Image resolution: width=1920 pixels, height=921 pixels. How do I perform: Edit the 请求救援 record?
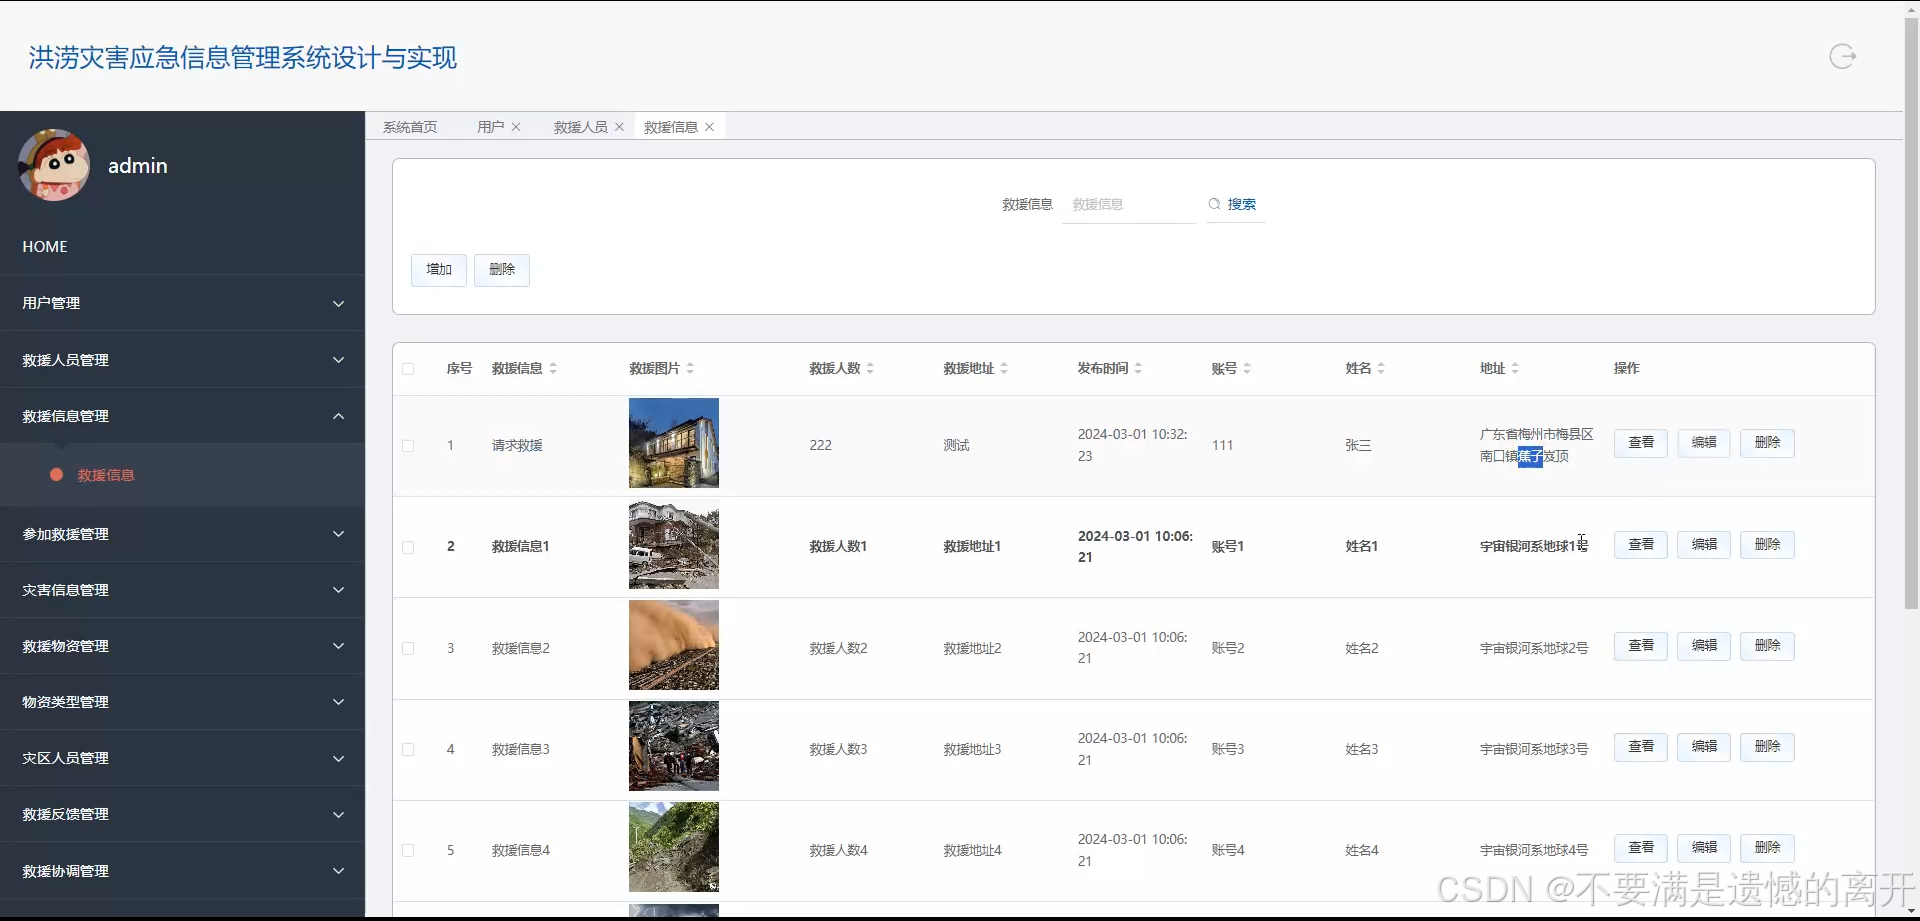tap(1704, 443)
